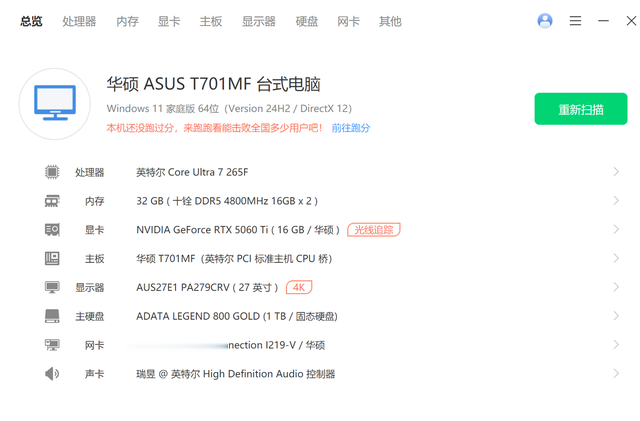Click the 4K badge on monitor row
The image size is (640, 421).
299,287
